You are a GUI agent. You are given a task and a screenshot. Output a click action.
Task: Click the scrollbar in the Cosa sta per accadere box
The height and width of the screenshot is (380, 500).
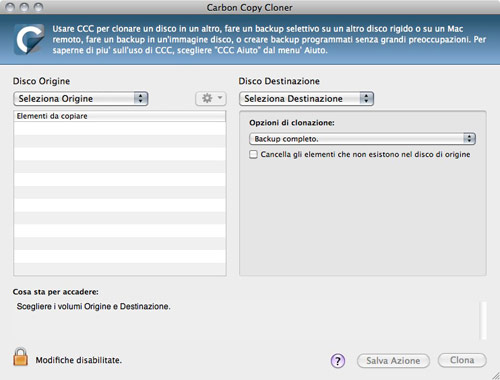click(x=483, y=320)
